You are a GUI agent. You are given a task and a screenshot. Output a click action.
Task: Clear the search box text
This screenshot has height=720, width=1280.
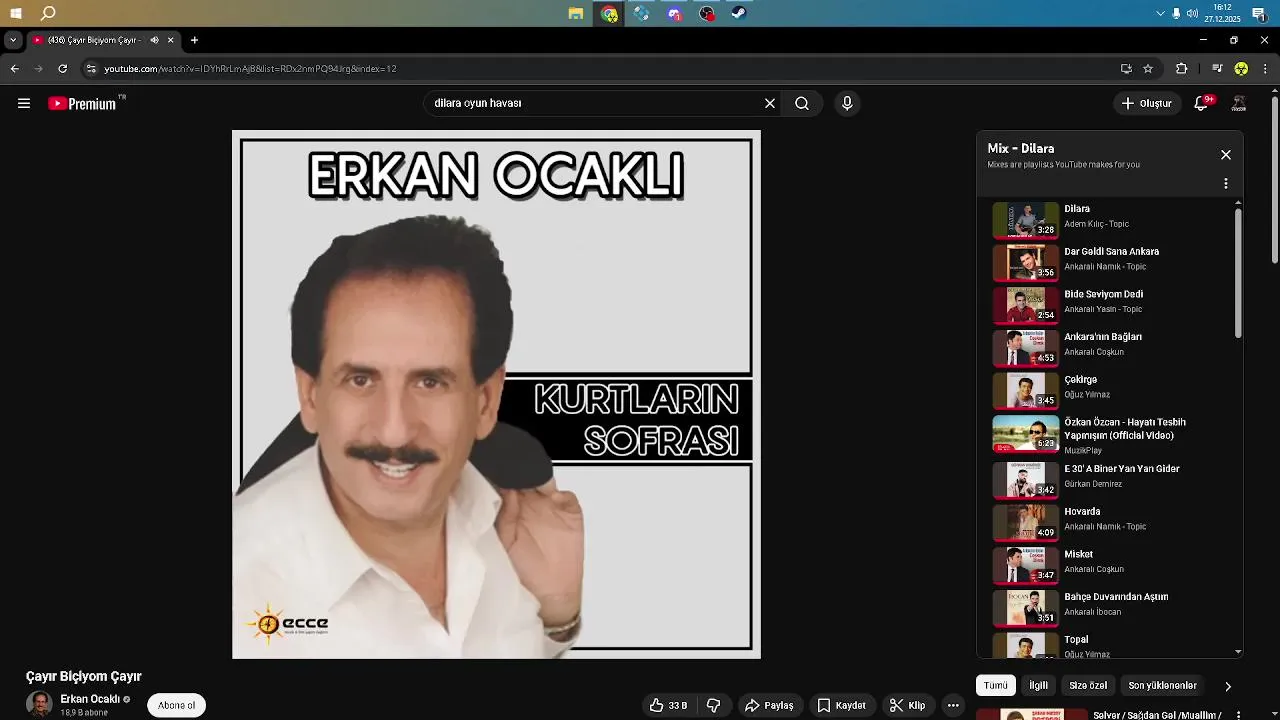pos(770,103)
